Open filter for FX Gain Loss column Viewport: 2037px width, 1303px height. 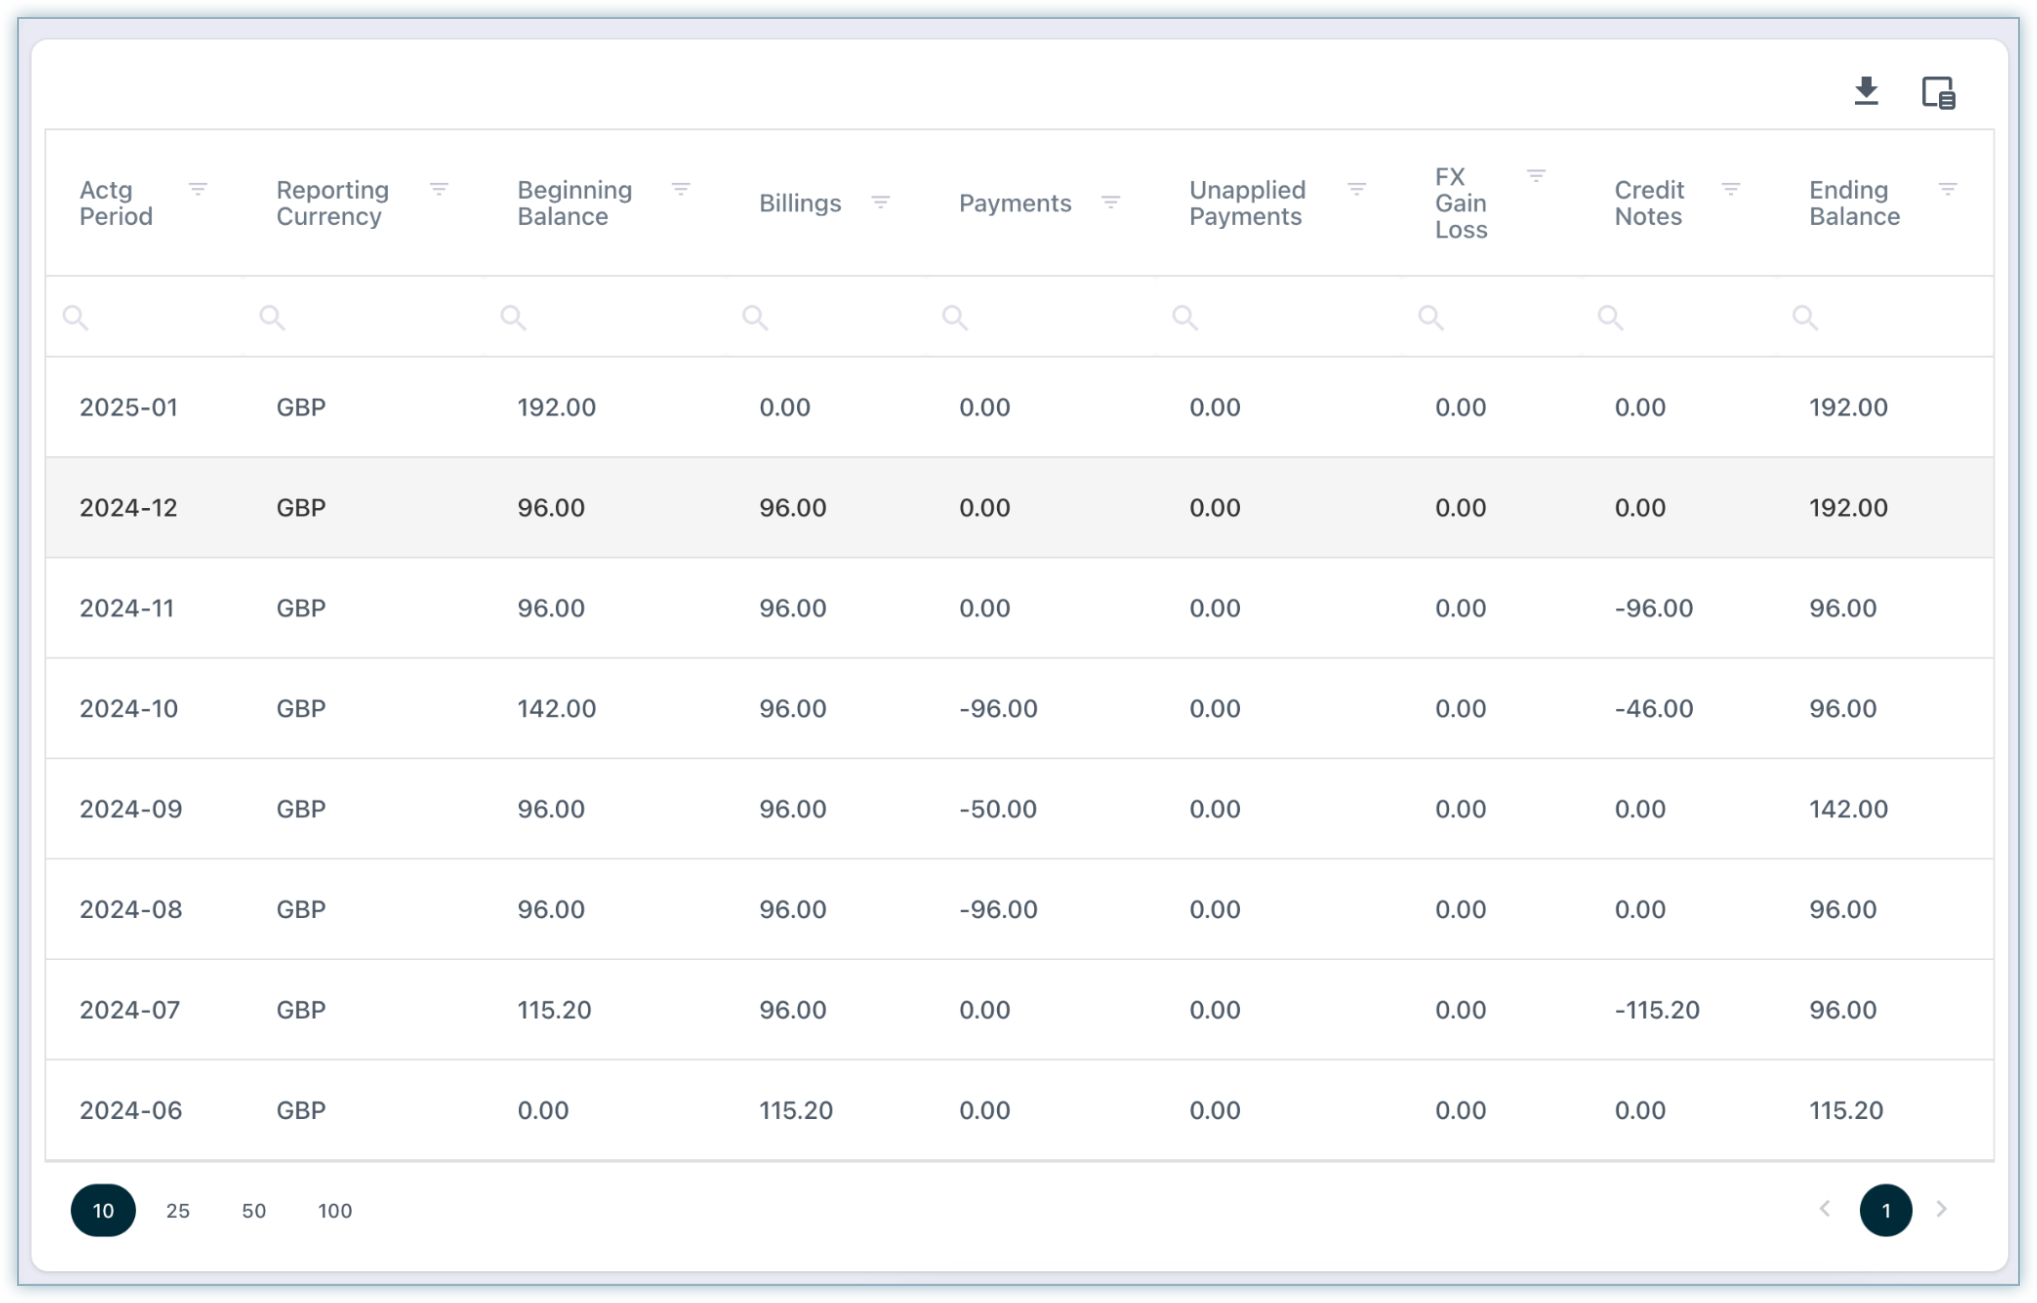(1536, 176)
